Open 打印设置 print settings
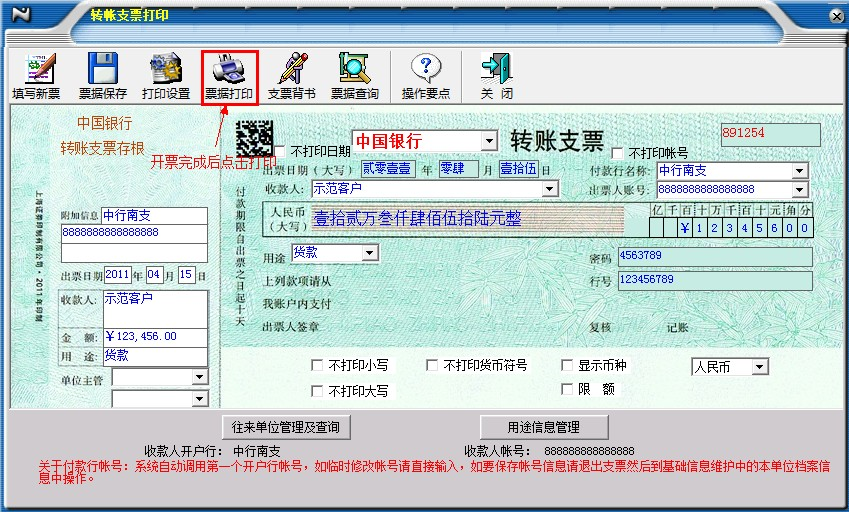This screenshot has height=512, width=849. (x=166, y=77)
